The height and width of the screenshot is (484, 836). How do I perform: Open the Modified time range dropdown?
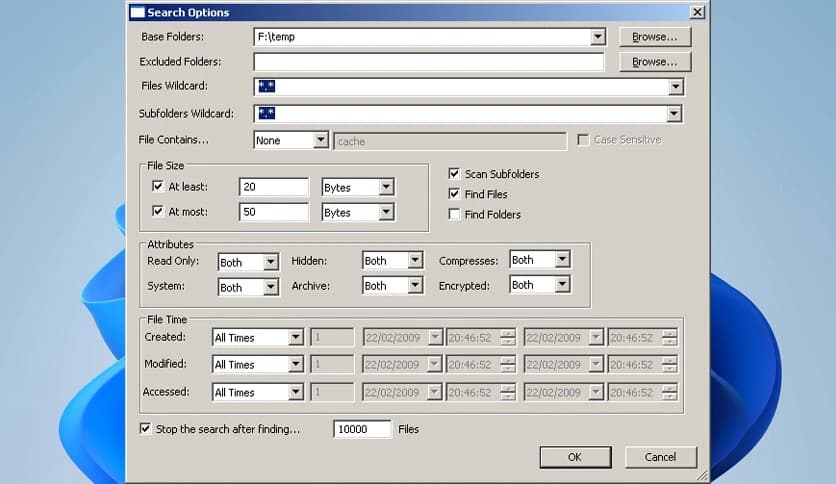295,364
